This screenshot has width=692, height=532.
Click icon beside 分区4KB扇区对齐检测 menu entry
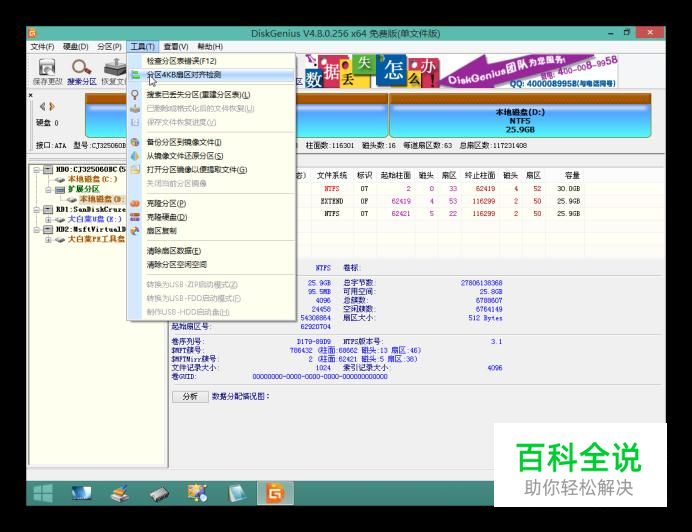click(135, 75)
